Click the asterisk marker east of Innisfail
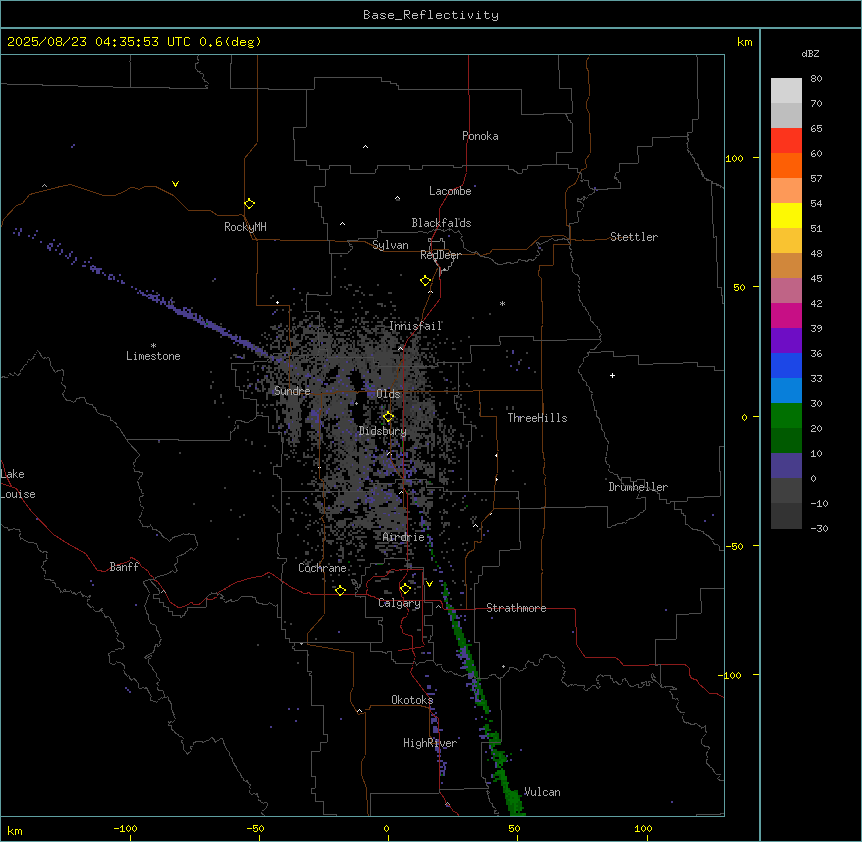 [502, 303]
